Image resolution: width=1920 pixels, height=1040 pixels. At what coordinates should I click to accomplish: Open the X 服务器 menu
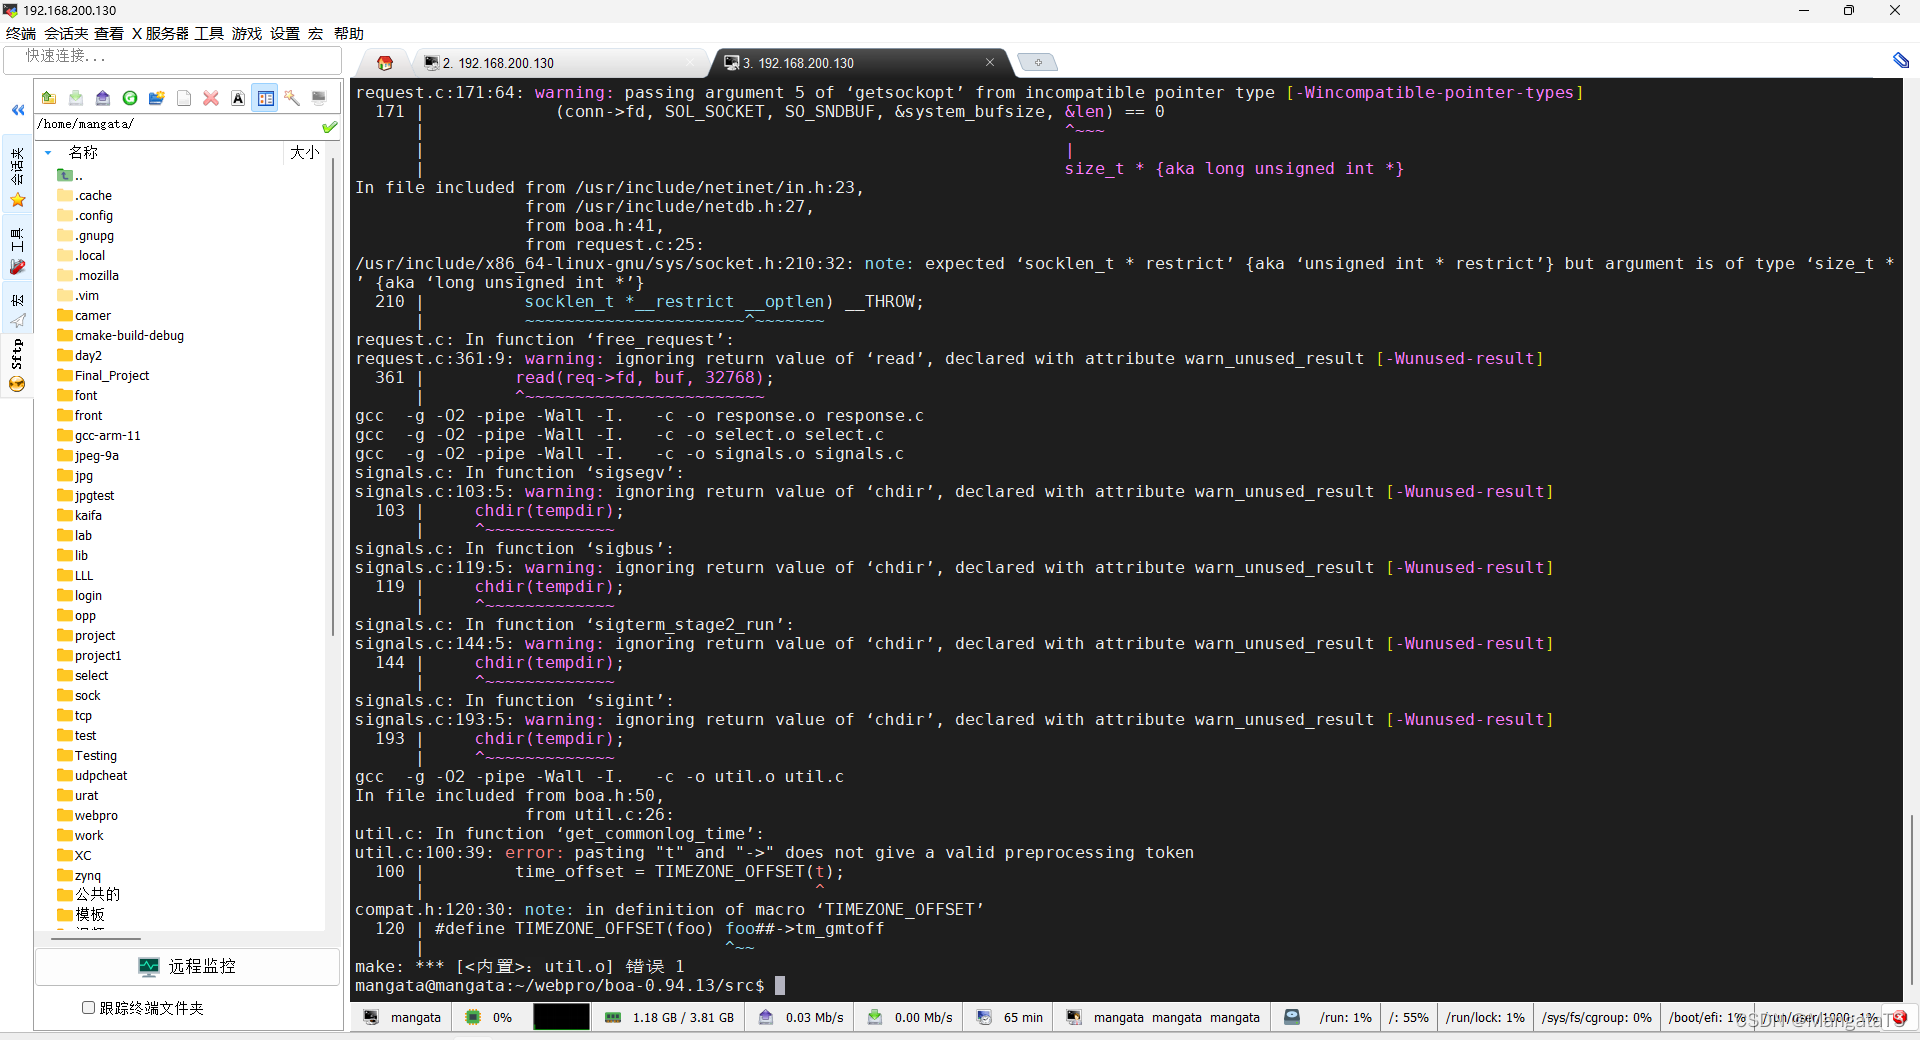tap(160, 33)
